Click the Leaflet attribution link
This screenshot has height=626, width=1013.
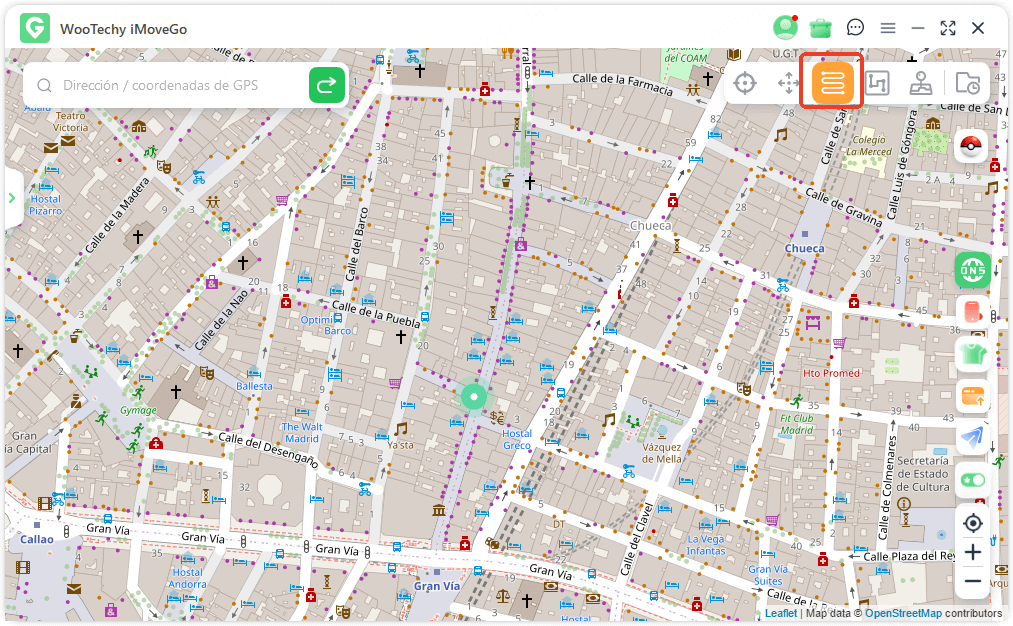(x=780, y=613)
